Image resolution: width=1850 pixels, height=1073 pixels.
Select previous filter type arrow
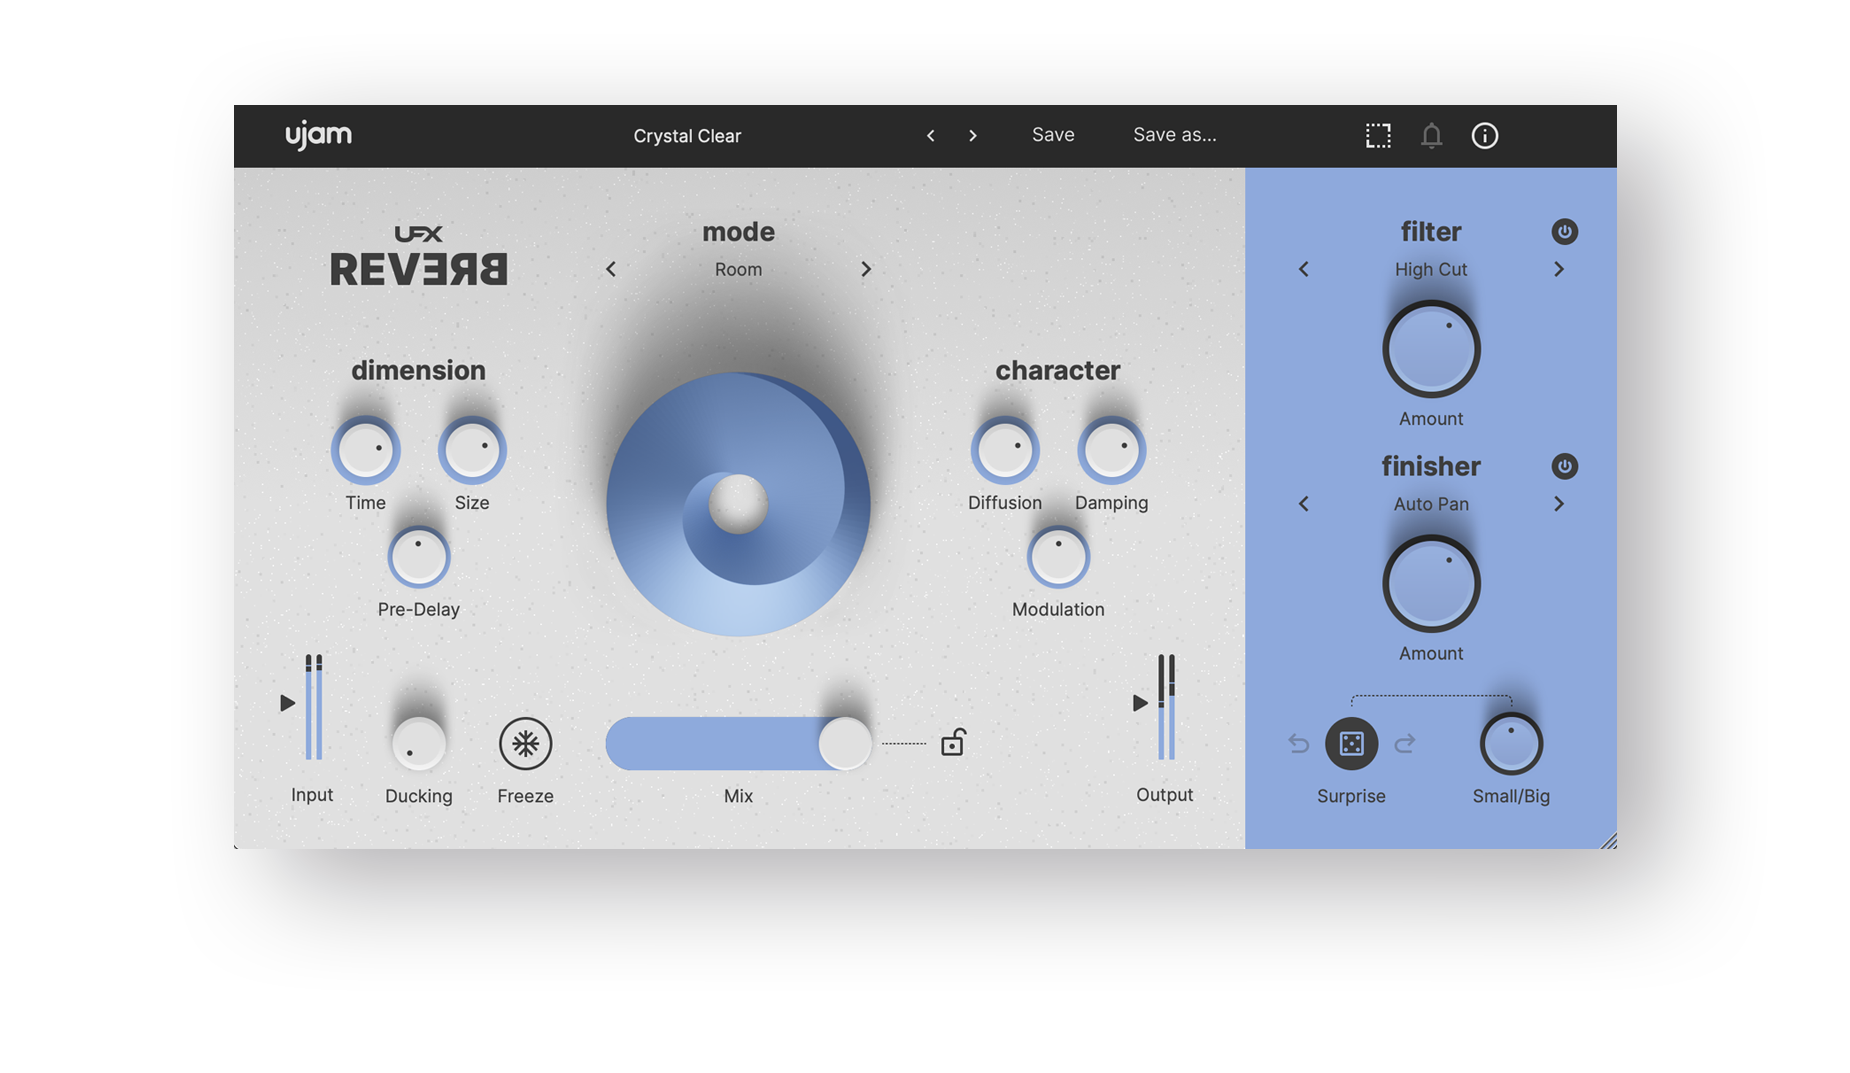[1304, 269]
